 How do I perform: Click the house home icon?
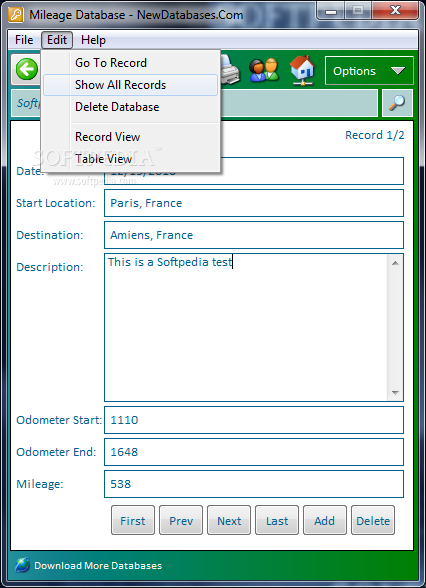(x=302, y=70)
